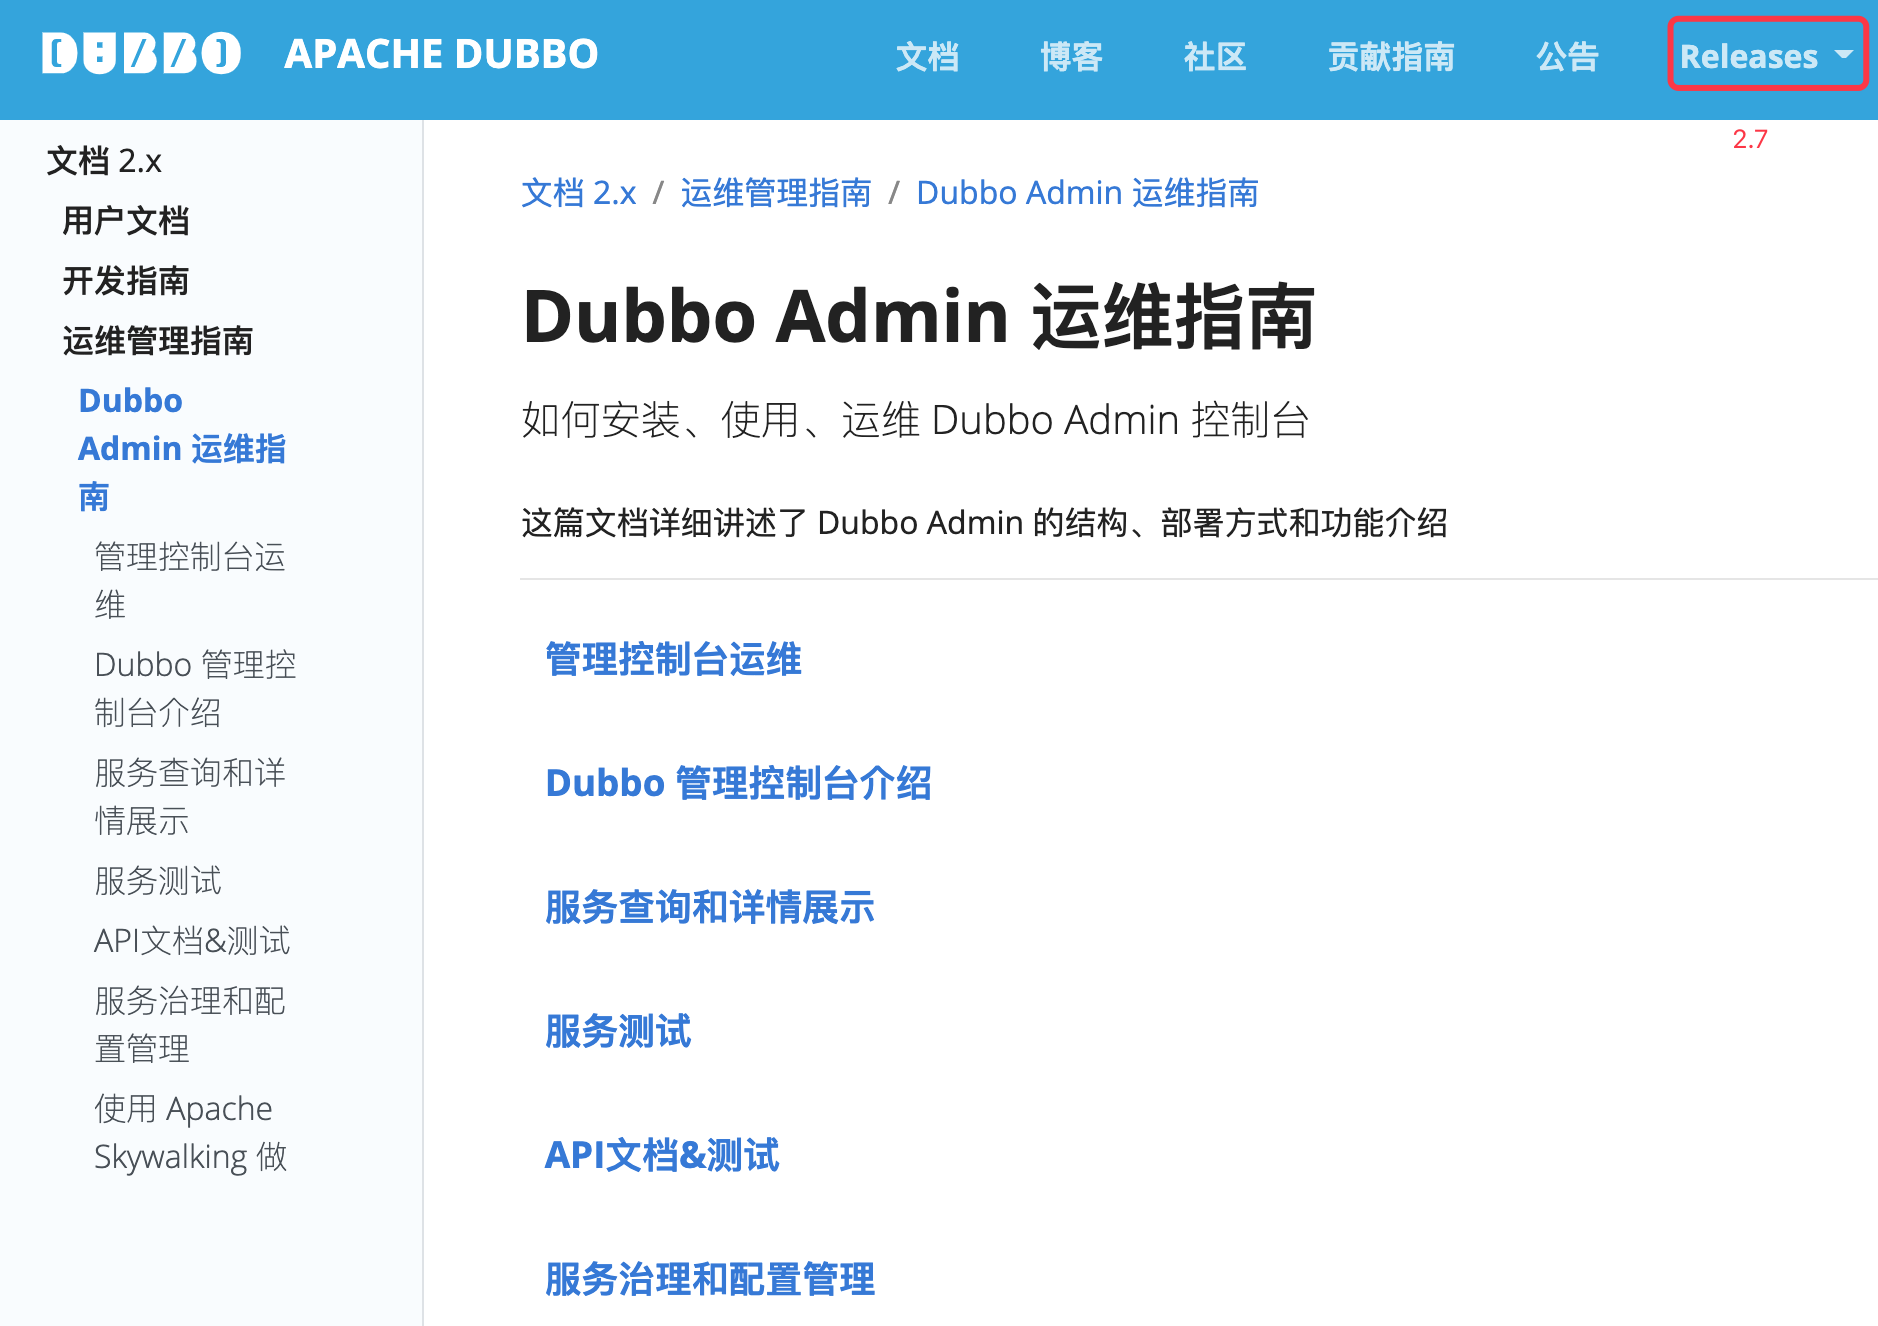Open Dubbo 管理控制台介绍 content link

(x=738, y=783)
